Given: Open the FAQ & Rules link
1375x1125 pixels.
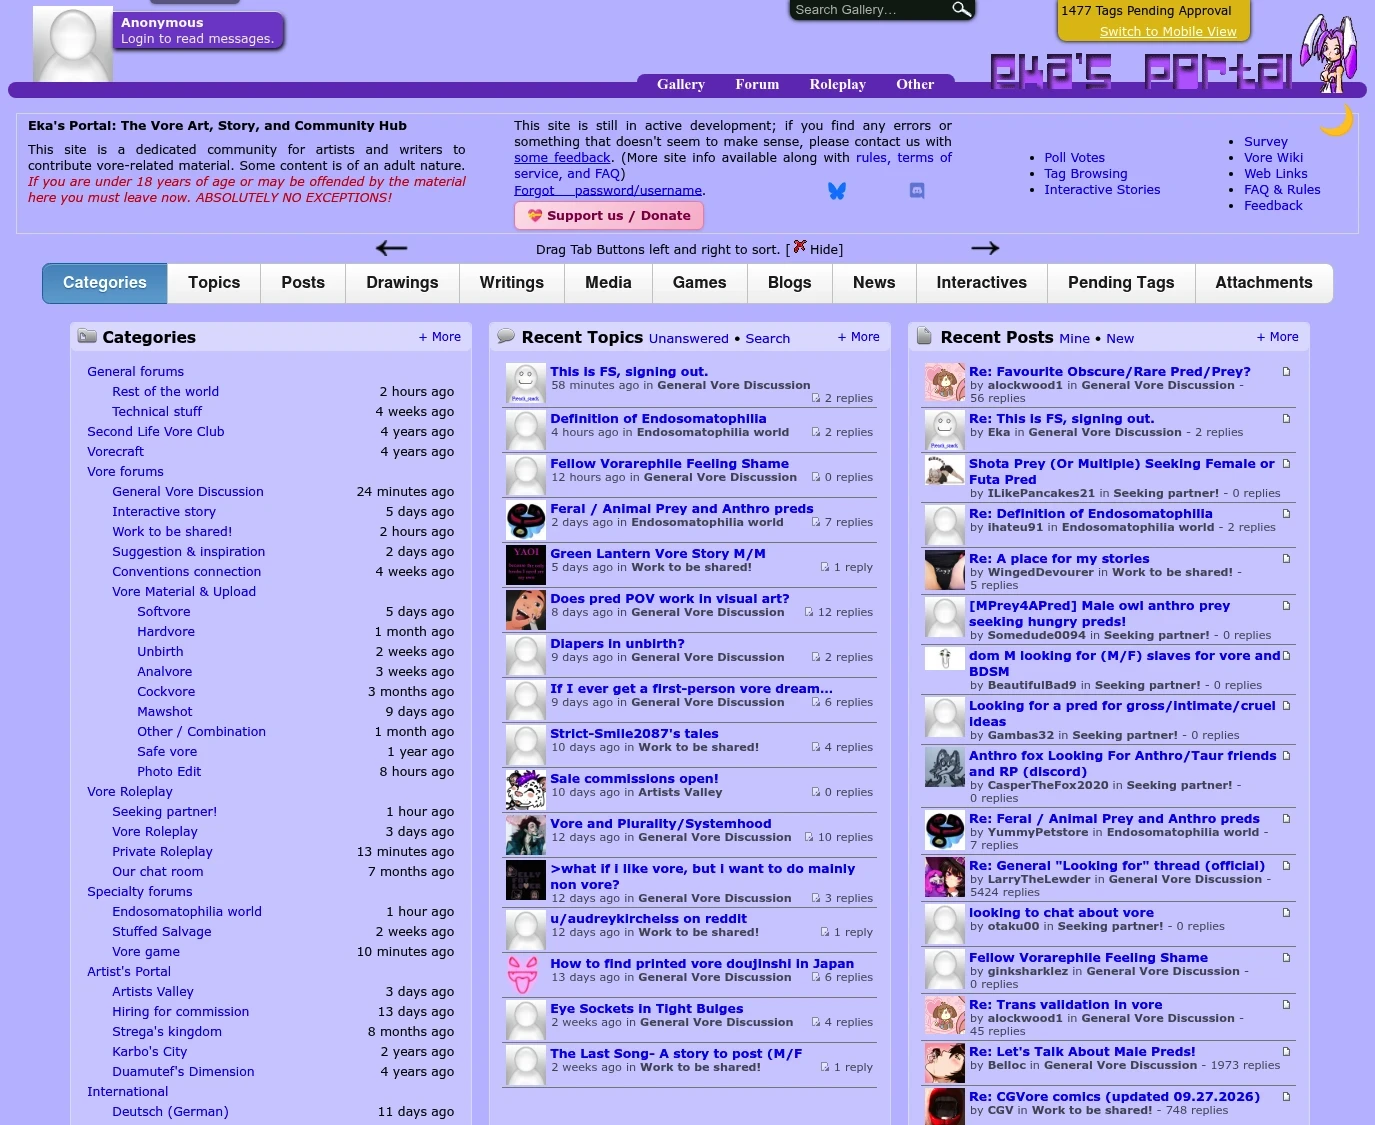Looking at the screenshot, I should (x=1282, y=190).
